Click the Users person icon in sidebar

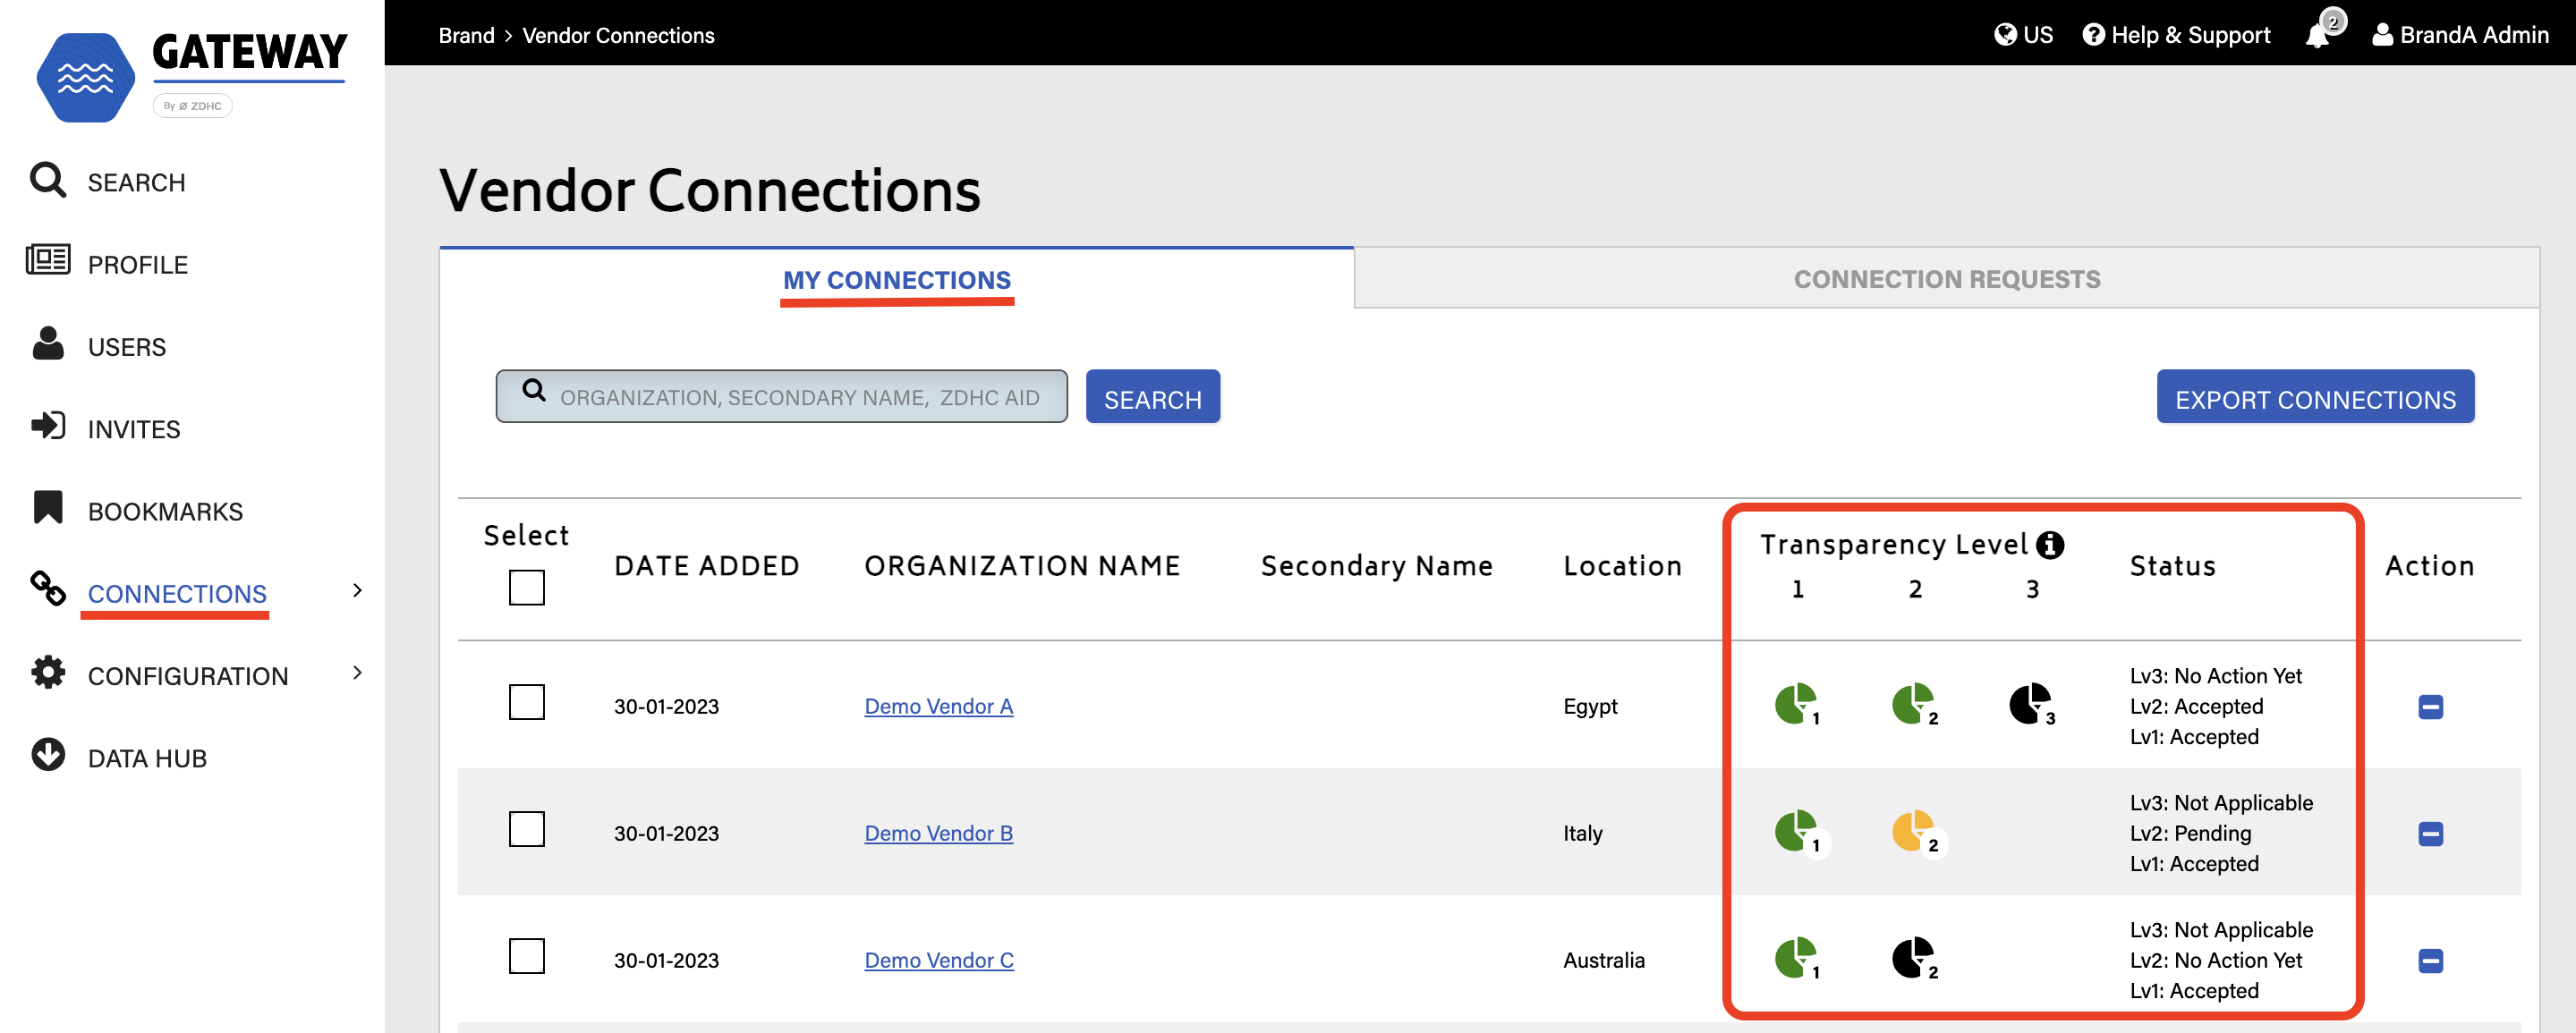(47, 343)
